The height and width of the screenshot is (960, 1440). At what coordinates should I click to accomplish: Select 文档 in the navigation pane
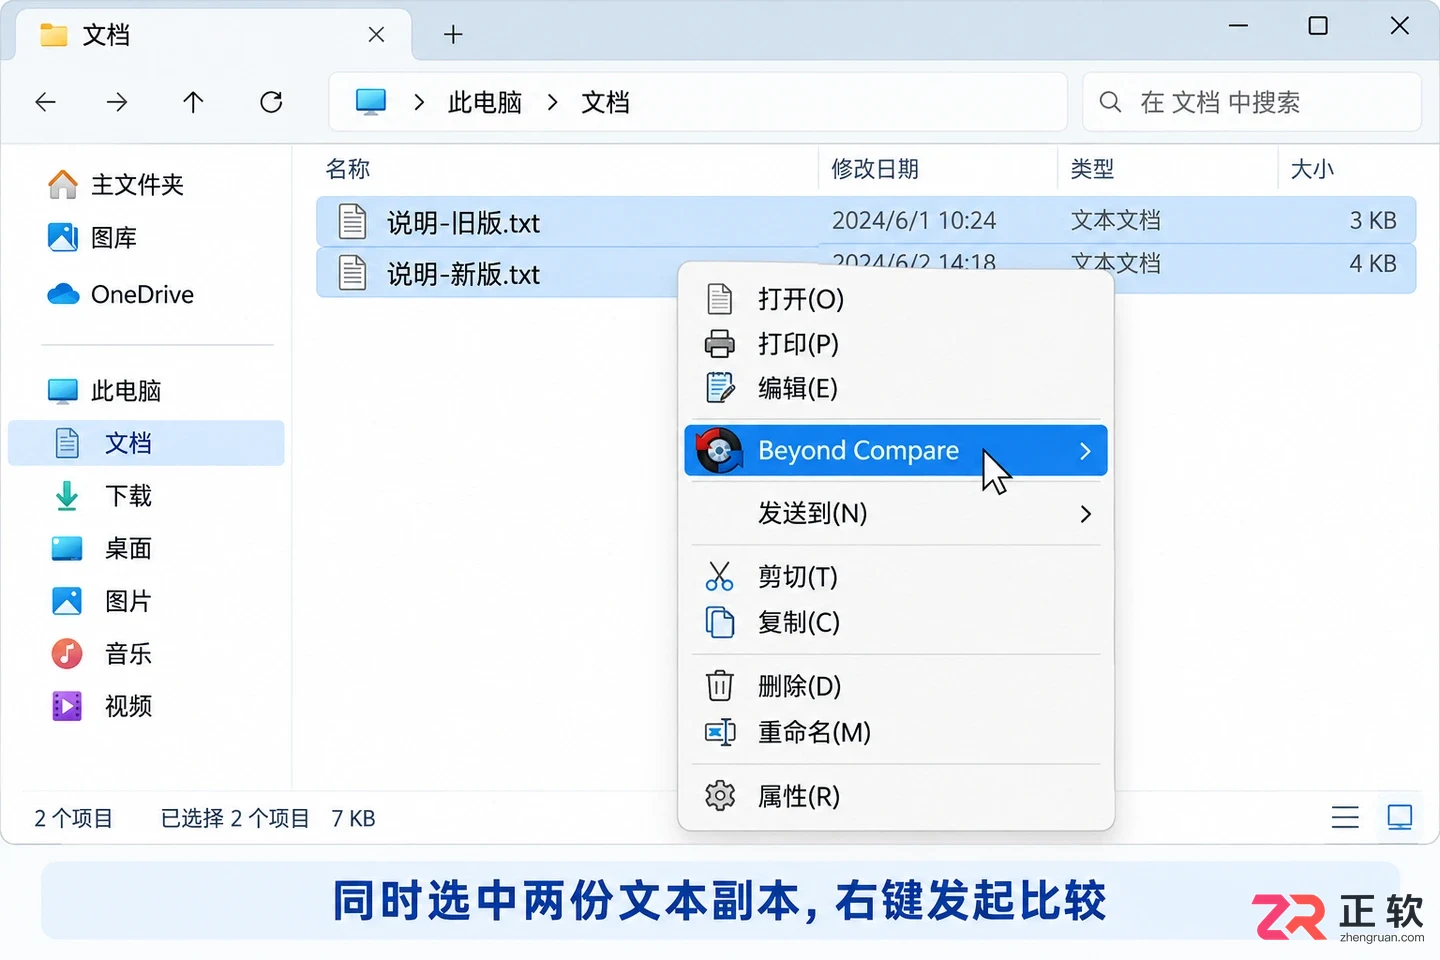click(146, 443)
